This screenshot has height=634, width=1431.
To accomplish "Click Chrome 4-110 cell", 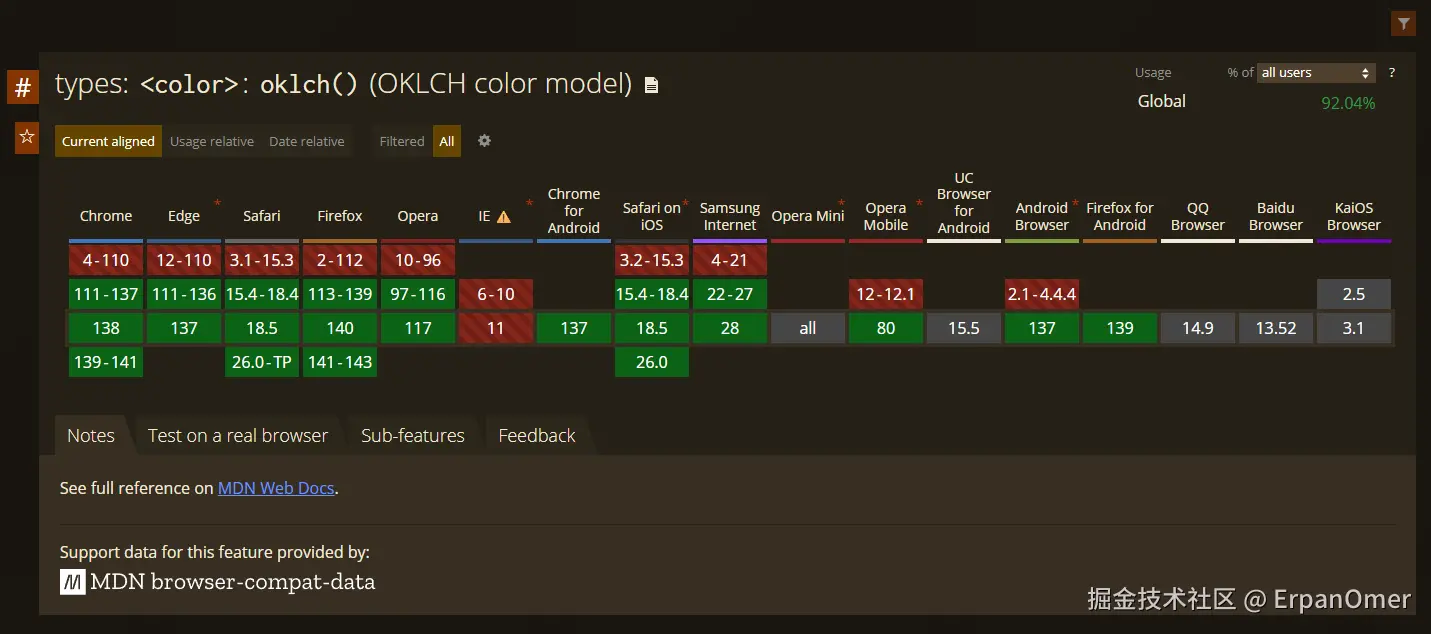I will click(x=106, y=260).
